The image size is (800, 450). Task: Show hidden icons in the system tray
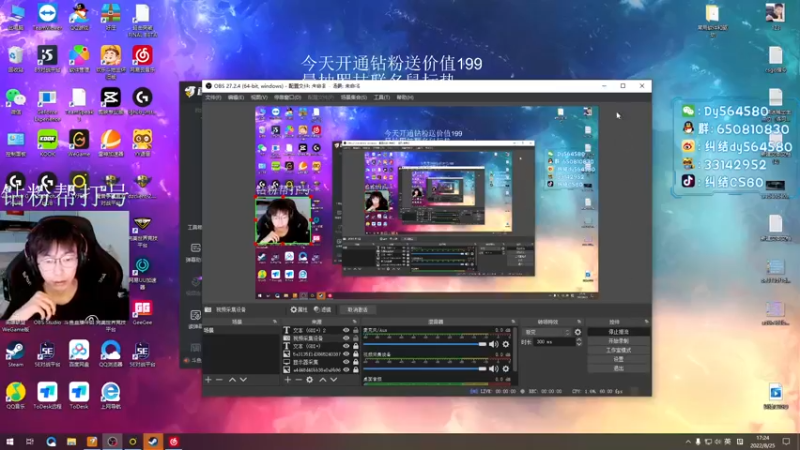click(688, 442)
